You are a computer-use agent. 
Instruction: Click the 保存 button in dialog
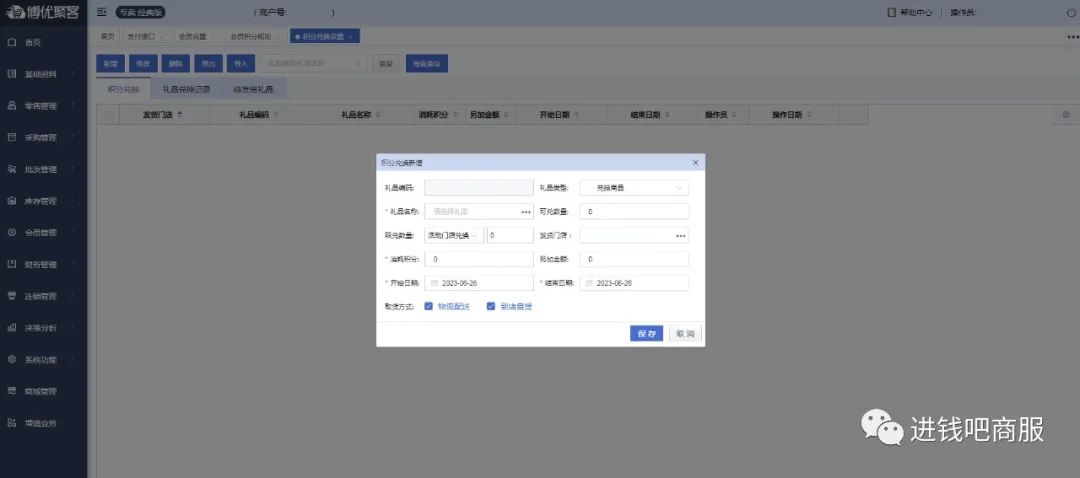(646, 333)
